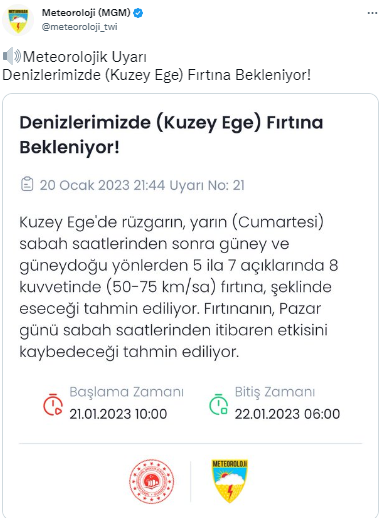Click the Bitiş Zamanı label
The height and width of the screenshot is (518, 383).
pos(275,392)
